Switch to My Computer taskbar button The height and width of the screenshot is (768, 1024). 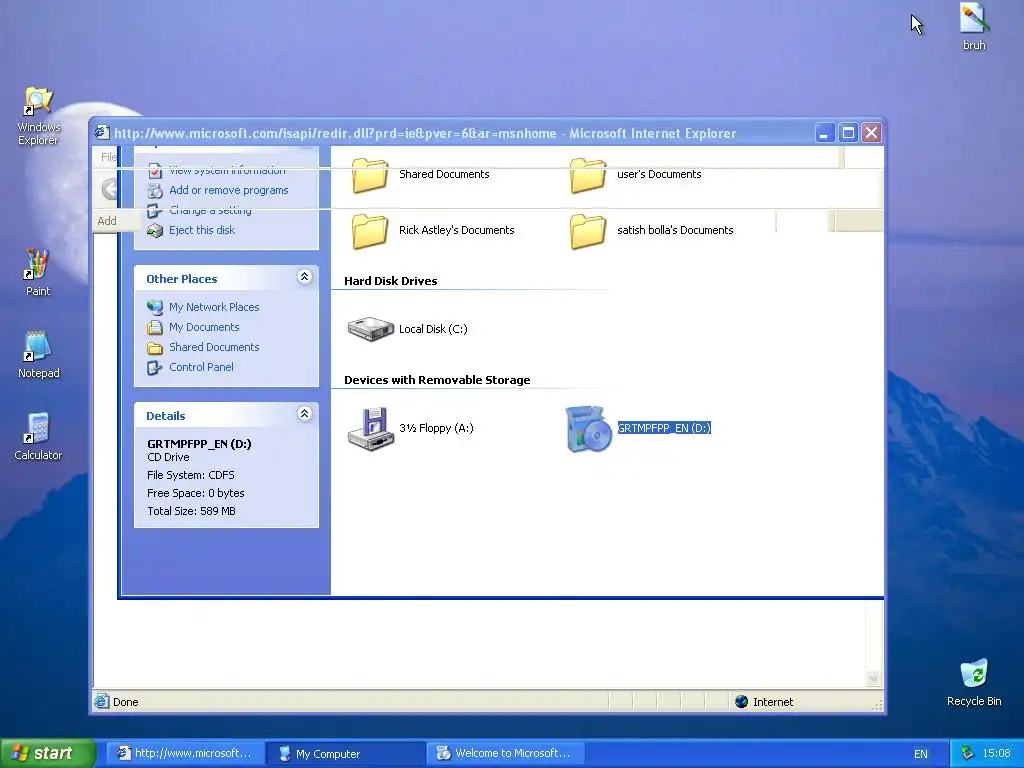(x=345, y=754)
